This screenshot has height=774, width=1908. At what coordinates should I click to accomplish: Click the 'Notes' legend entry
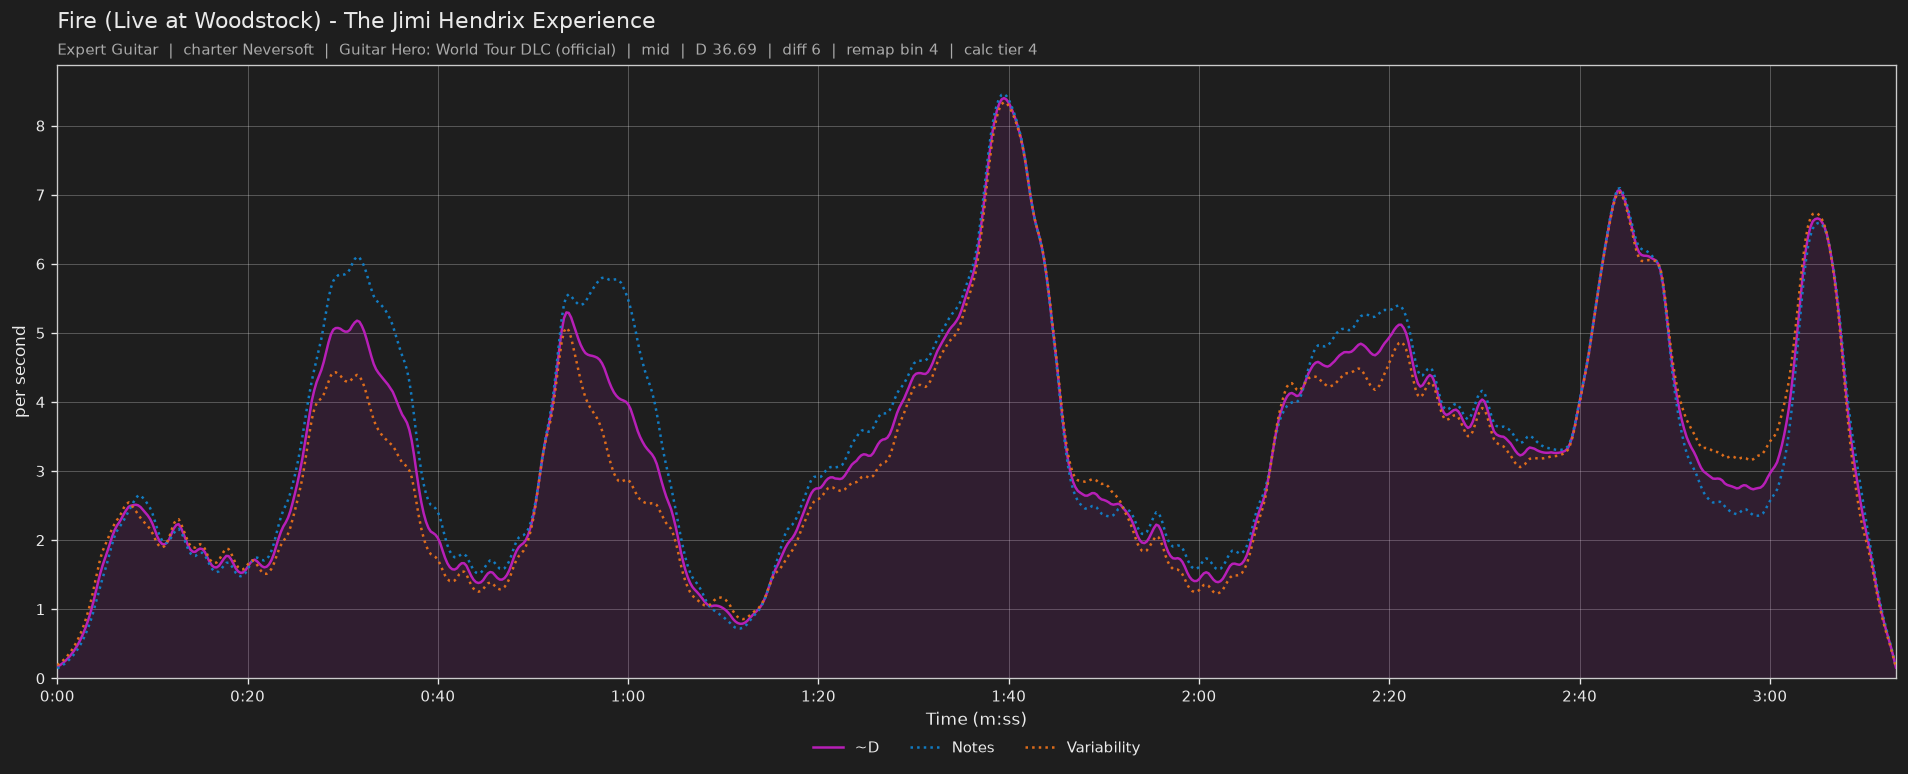coord(952,748)
